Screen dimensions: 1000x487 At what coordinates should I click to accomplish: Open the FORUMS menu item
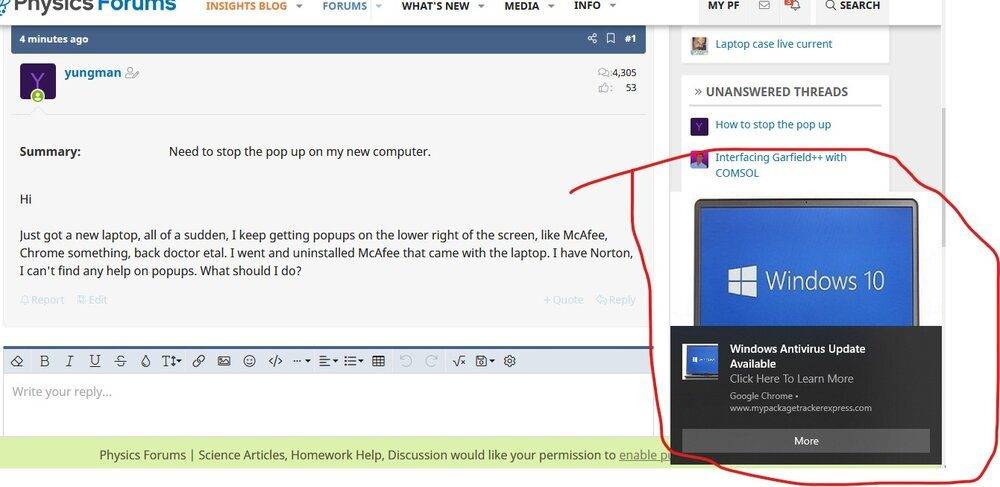click(x=344, y=6)
